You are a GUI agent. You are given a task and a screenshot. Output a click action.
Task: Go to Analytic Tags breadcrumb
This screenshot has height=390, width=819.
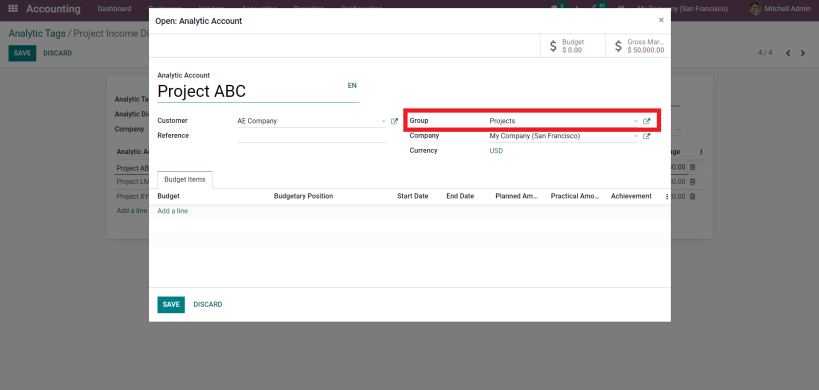37,33
